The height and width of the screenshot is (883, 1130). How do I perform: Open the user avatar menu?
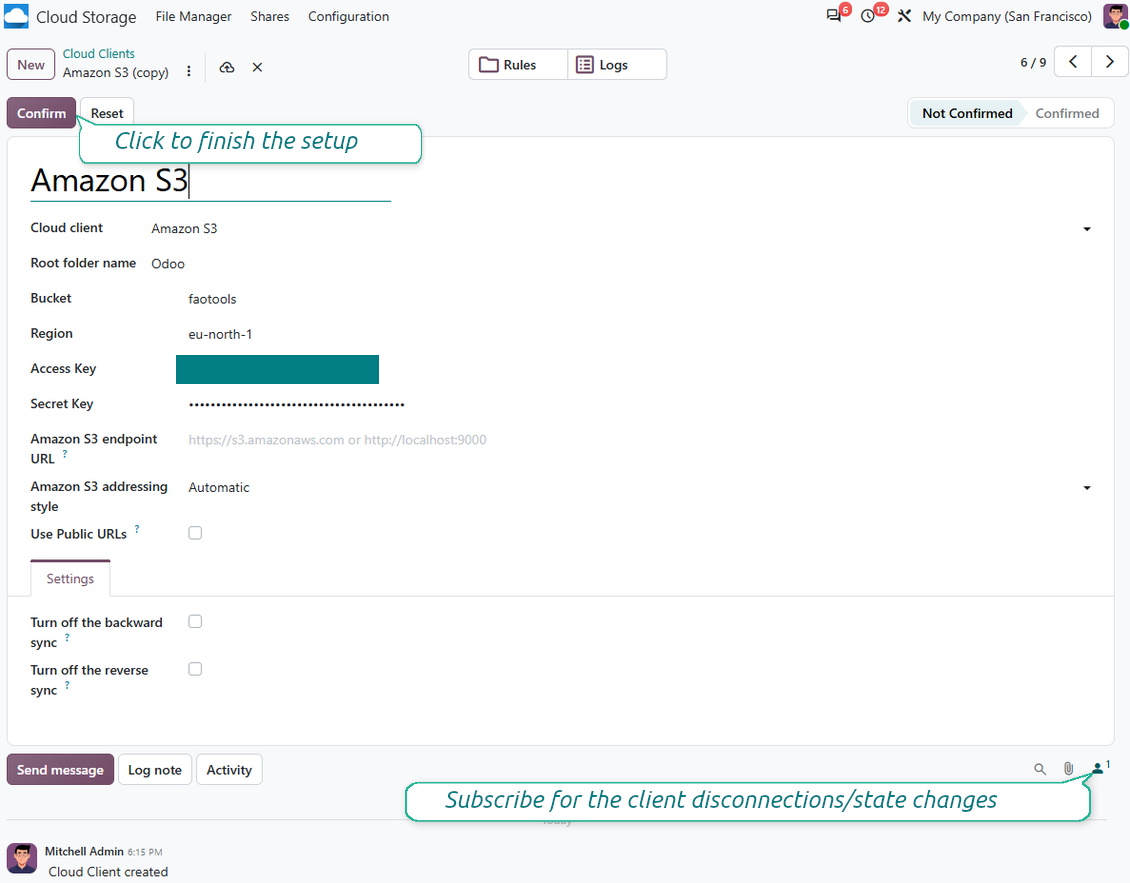tap(1115, 16)
